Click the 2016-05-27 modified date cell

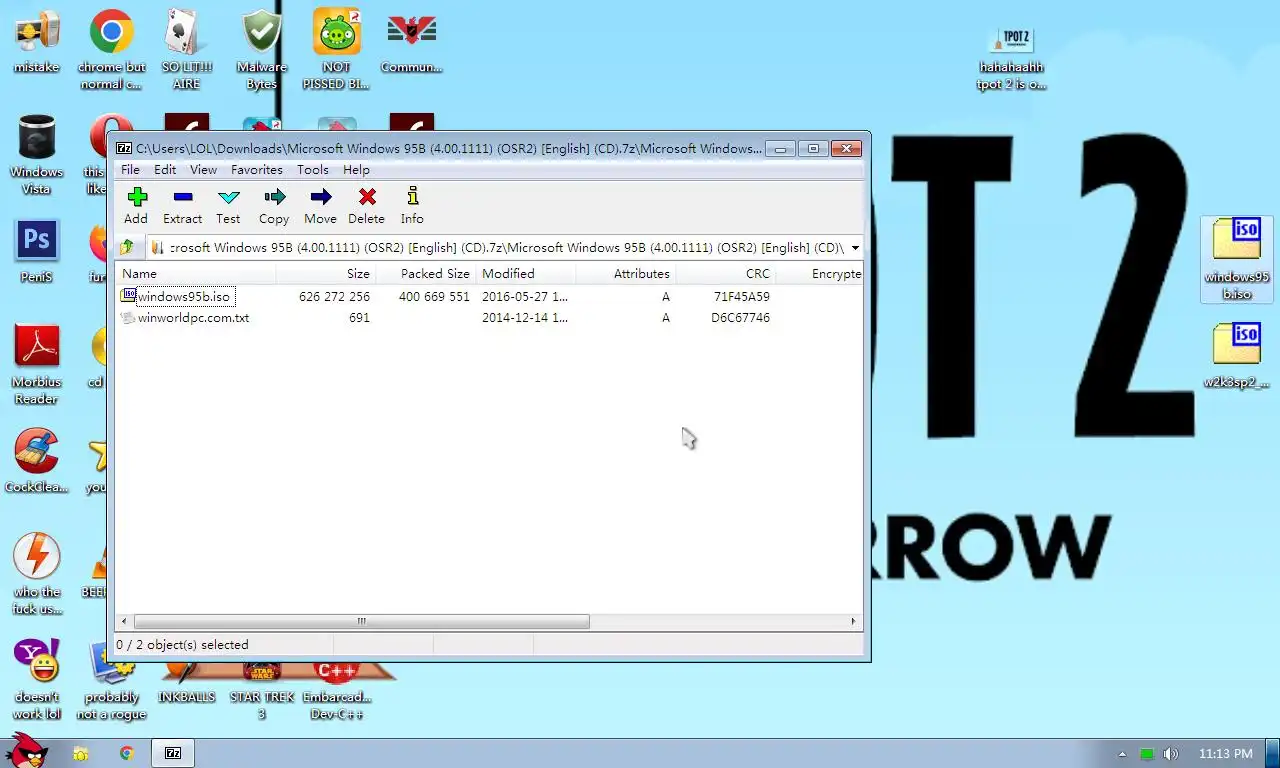click(525, 297)
